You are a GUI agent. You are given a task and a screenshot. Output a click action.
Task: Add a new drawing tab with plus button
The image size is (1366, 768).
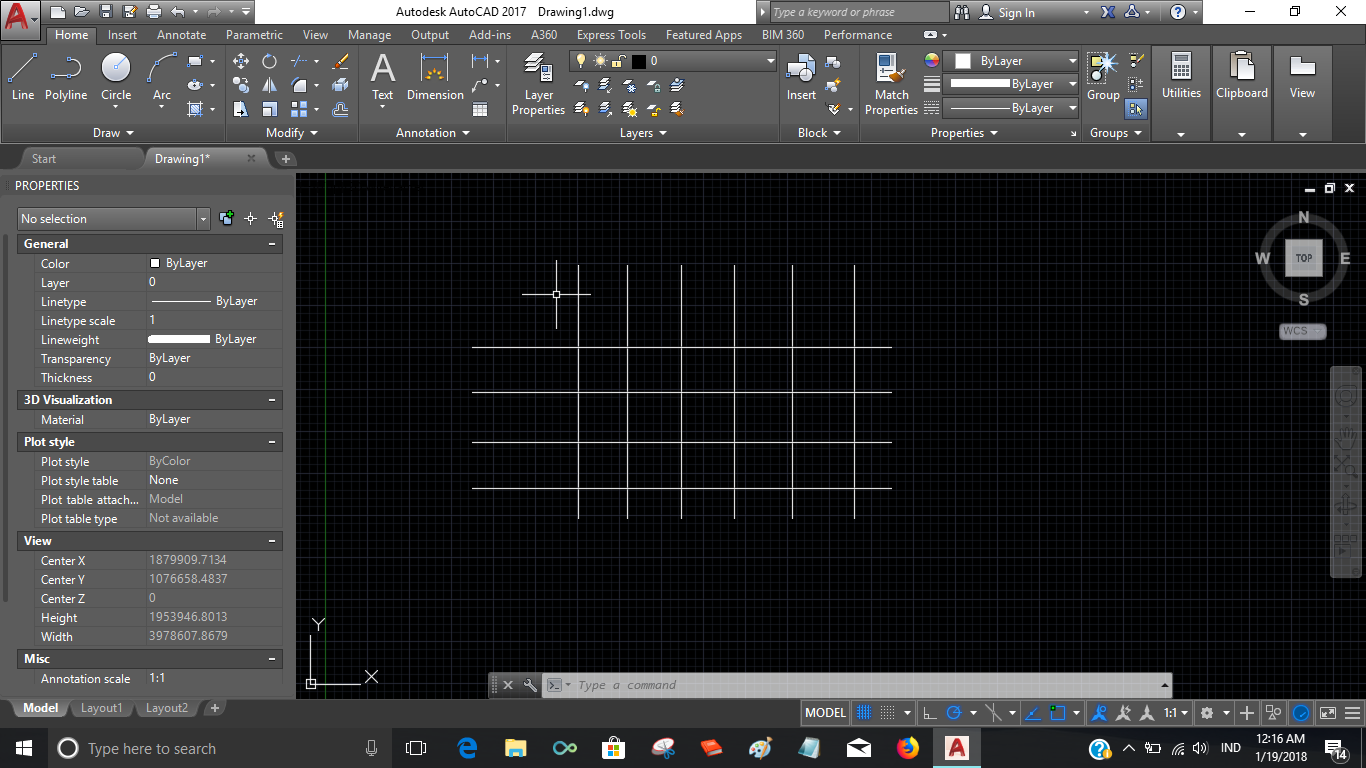tap(285, 159)
